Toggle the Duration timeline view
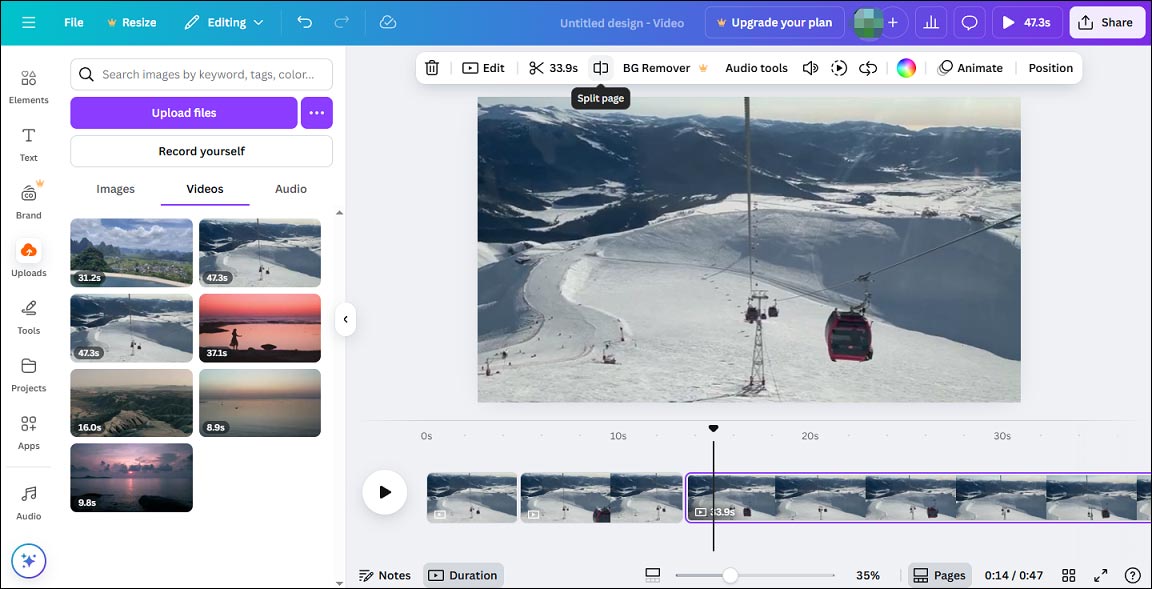The image size is (1152, 589). pyautogui.click(x=463, y=575)
